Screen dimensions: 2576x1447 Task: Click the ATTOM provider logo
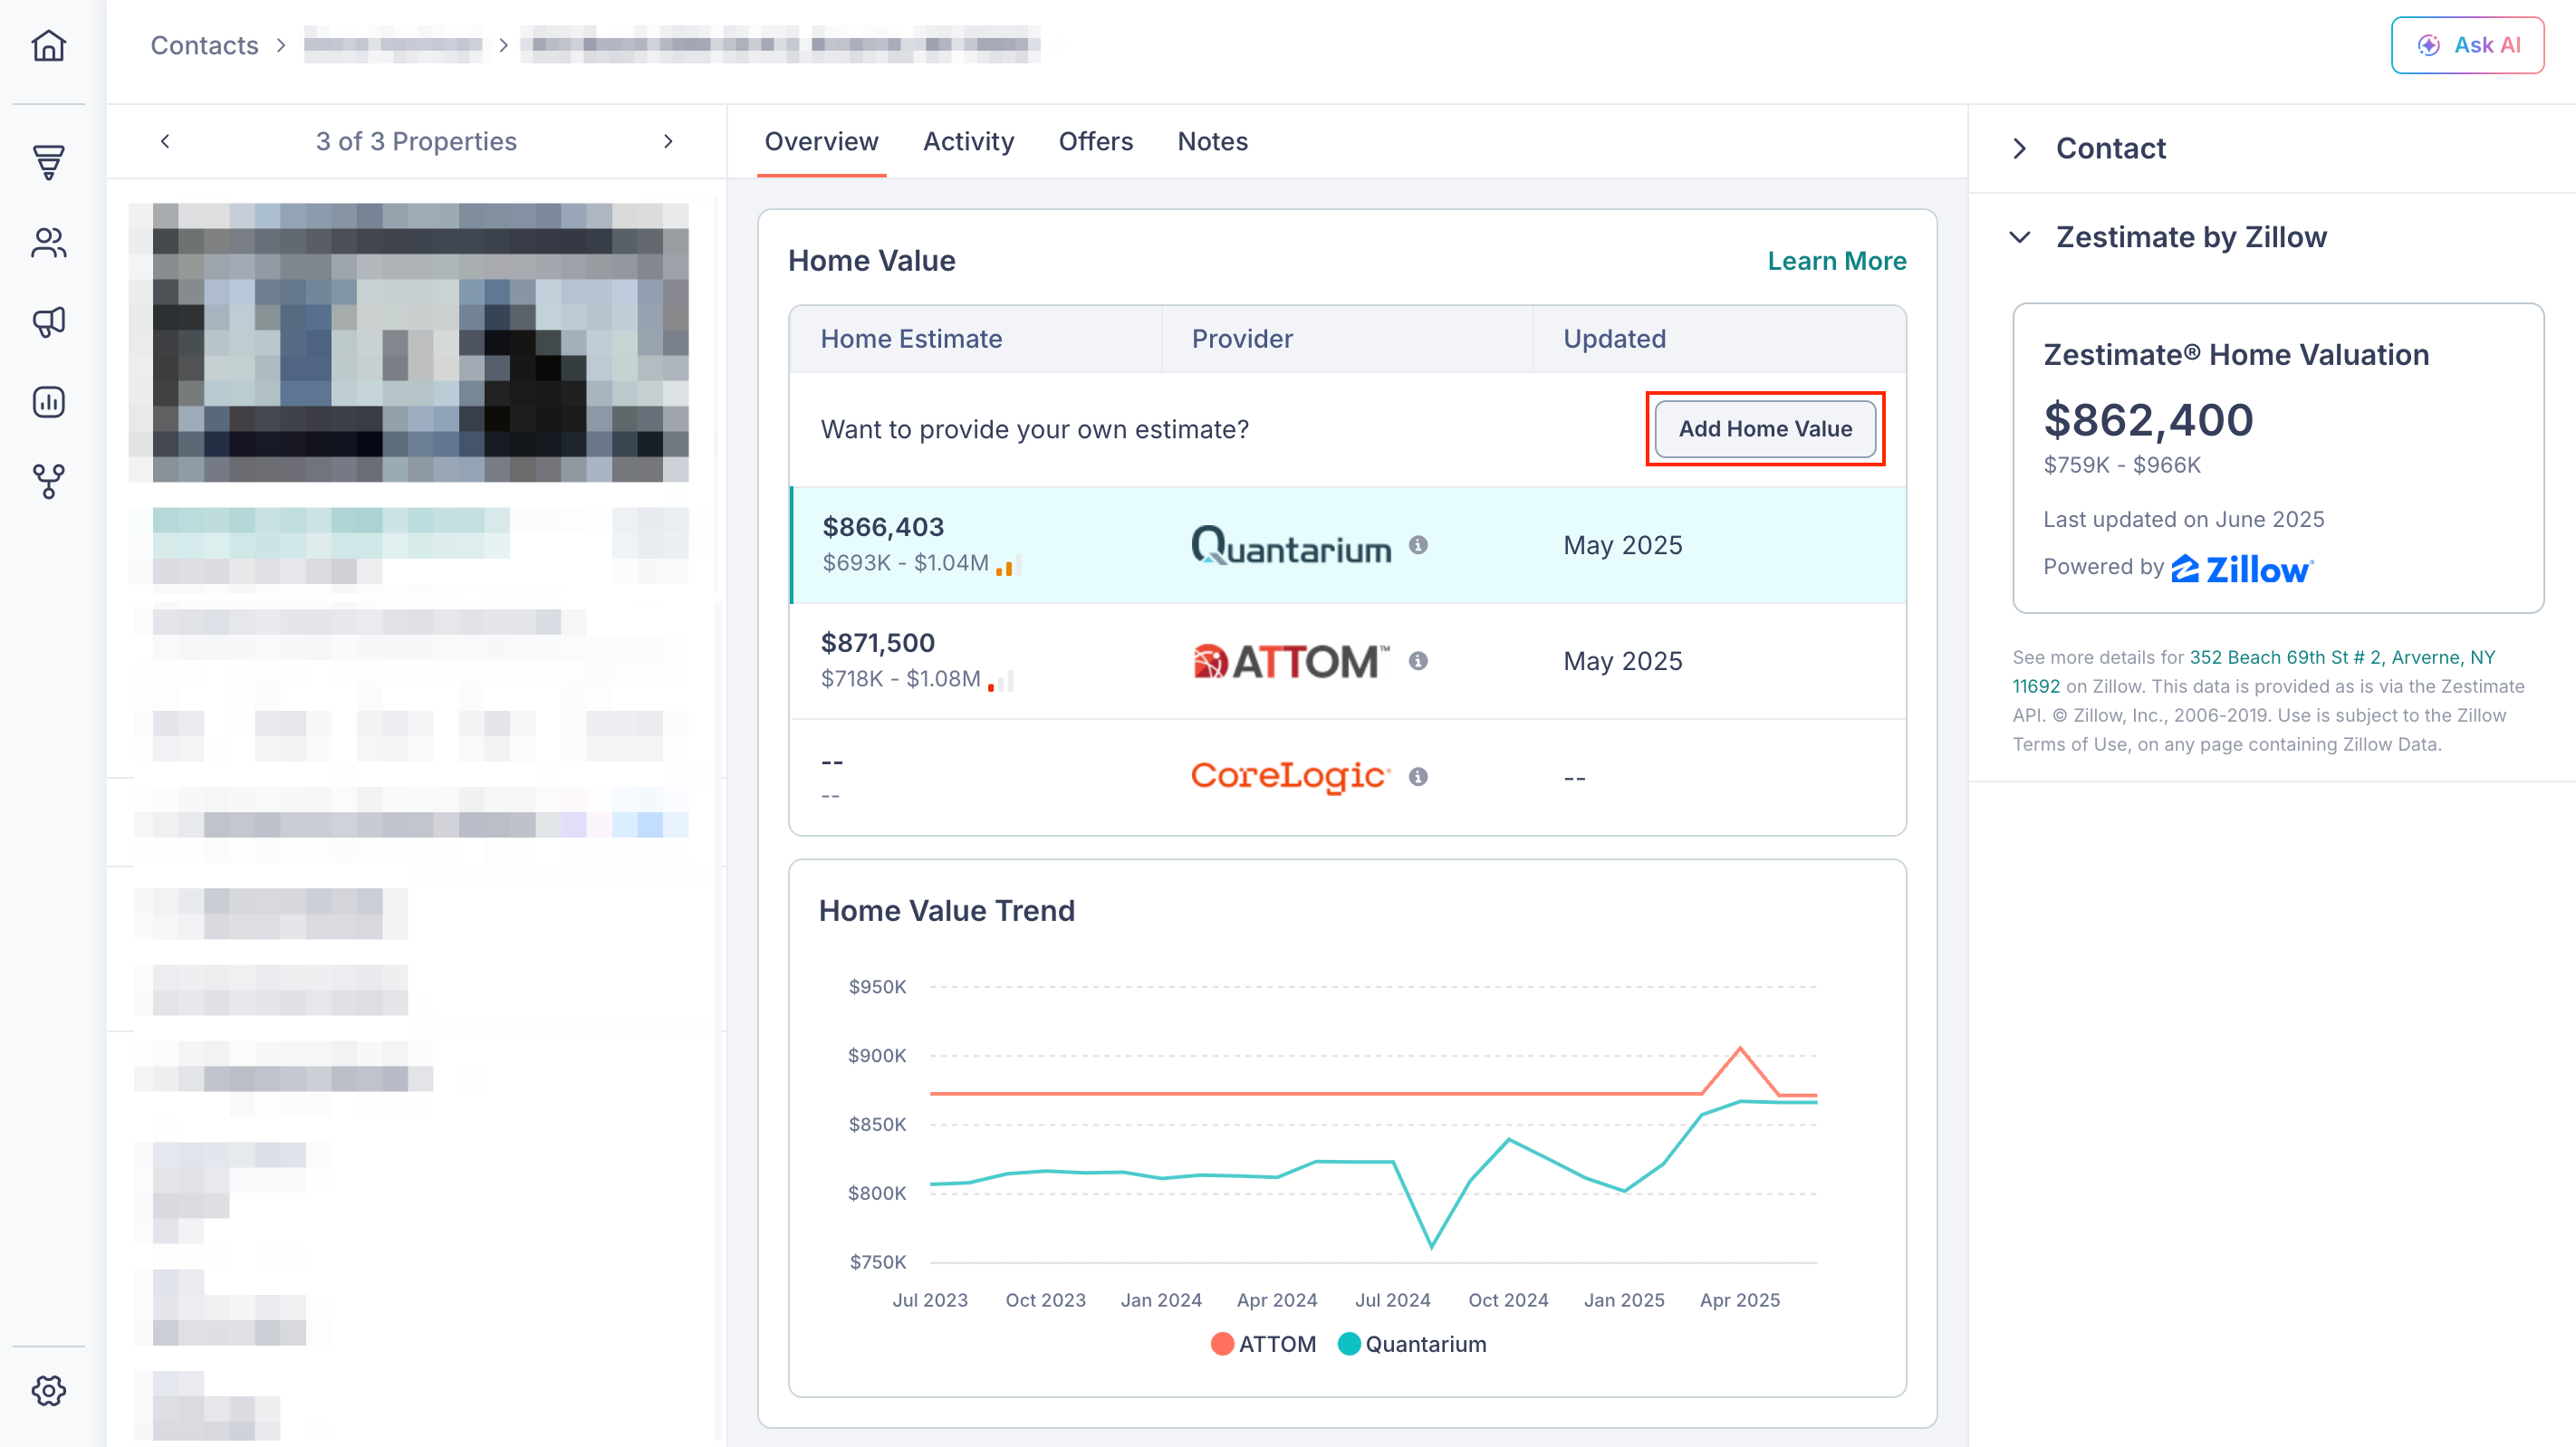tap(1291, 661)
